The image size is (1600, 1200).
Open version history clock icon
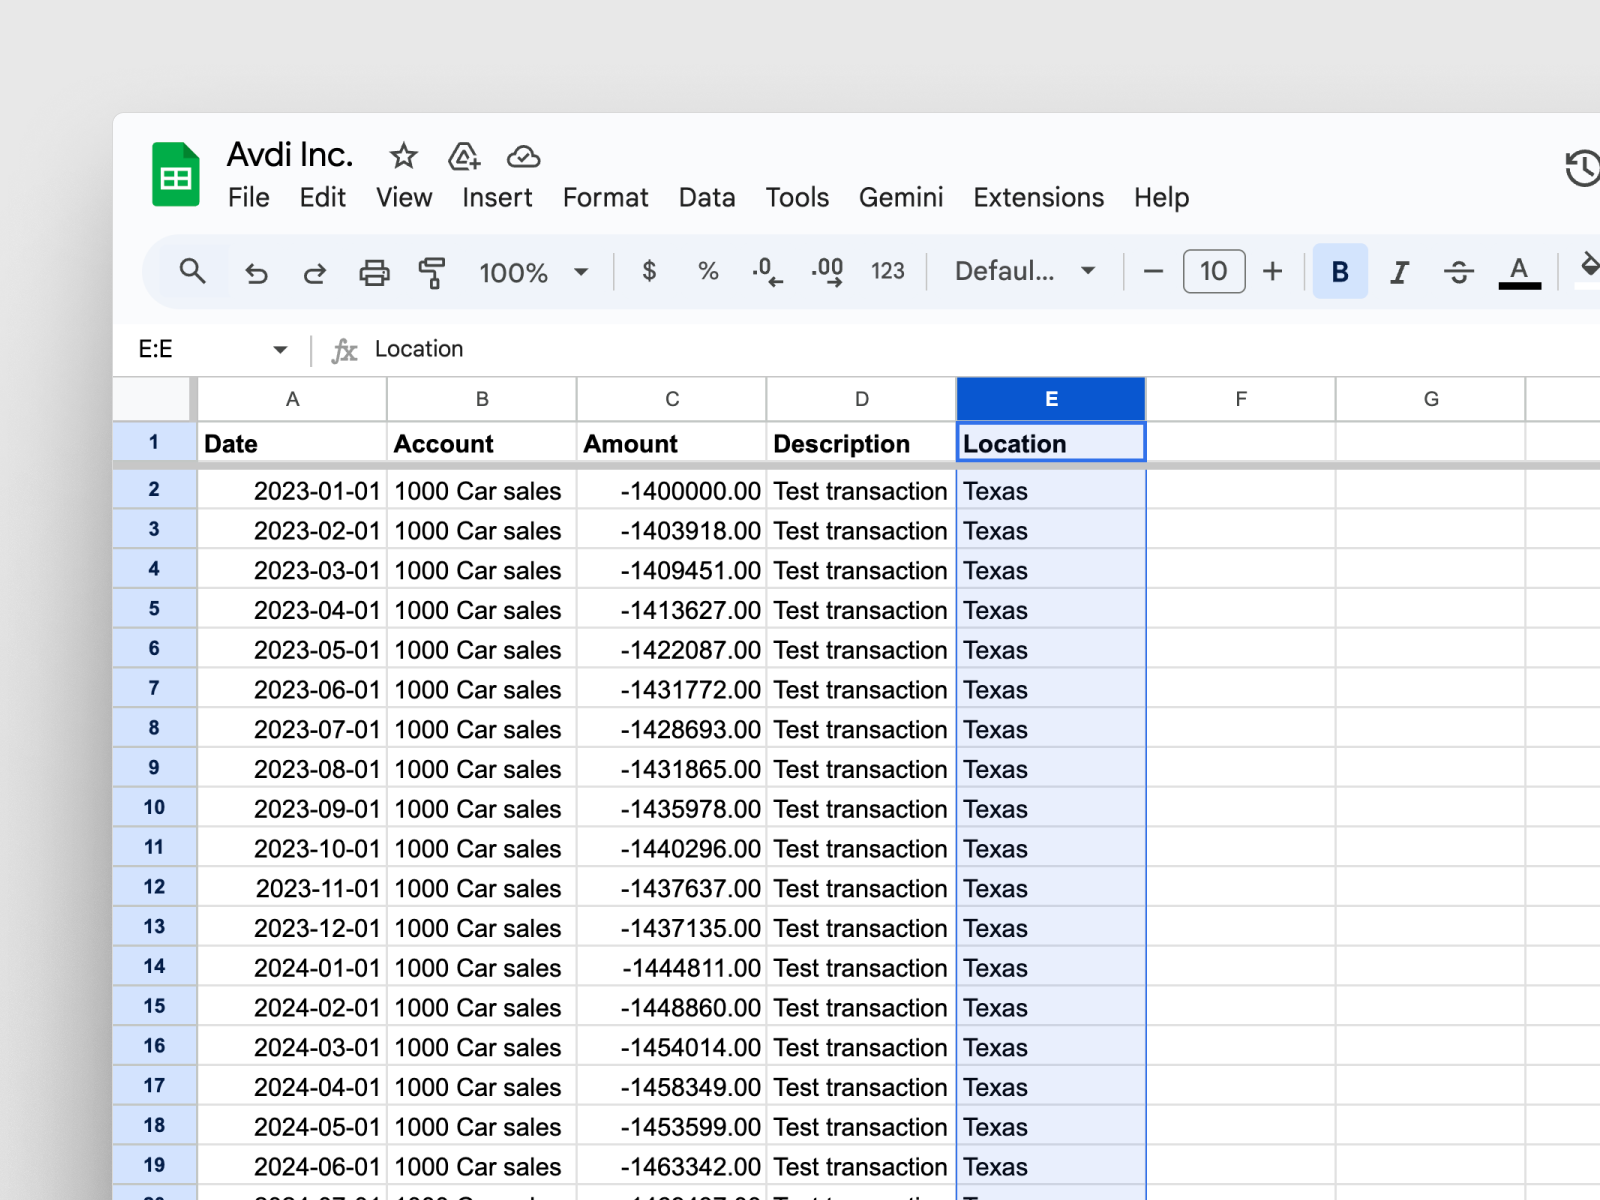(1582, 168)
